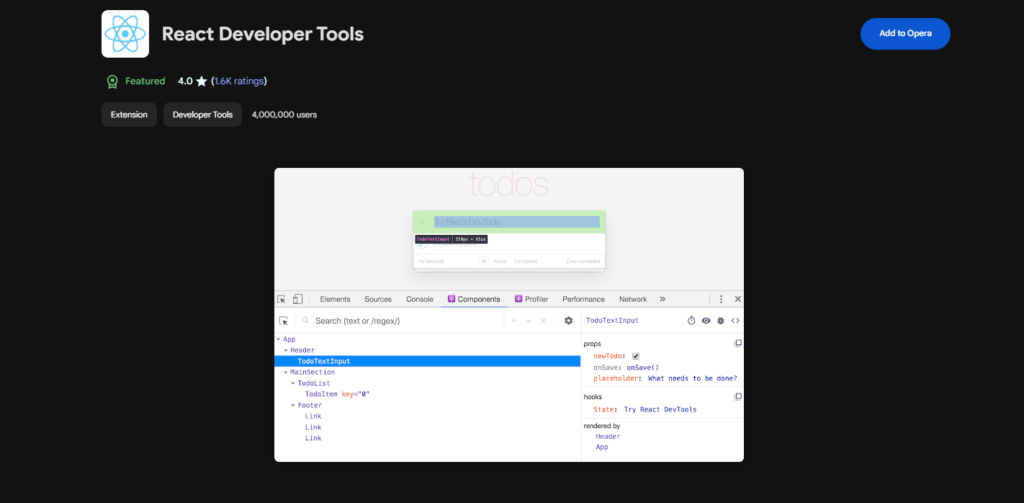
Task: Click the eye icon to inspect DOM element
Action: click(706, 321)
